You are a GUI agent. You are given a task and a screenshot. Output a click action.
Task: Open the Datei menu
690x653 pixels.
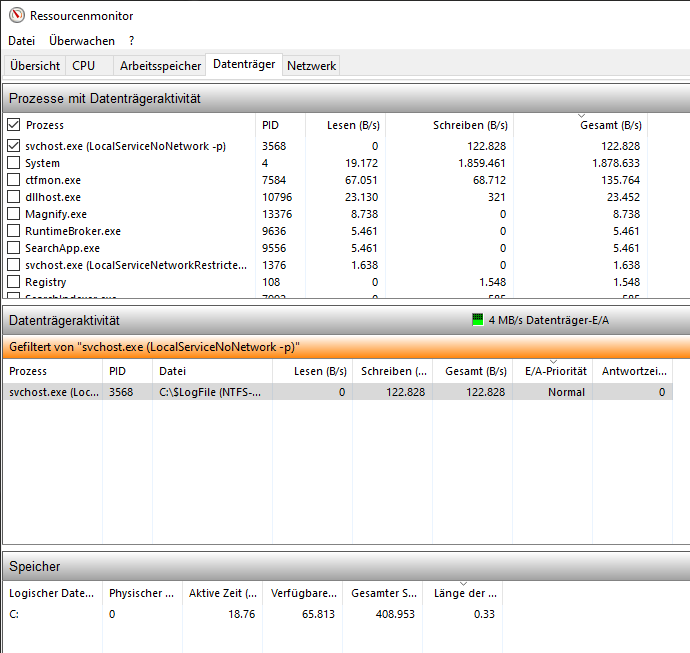tap(22, 41)
